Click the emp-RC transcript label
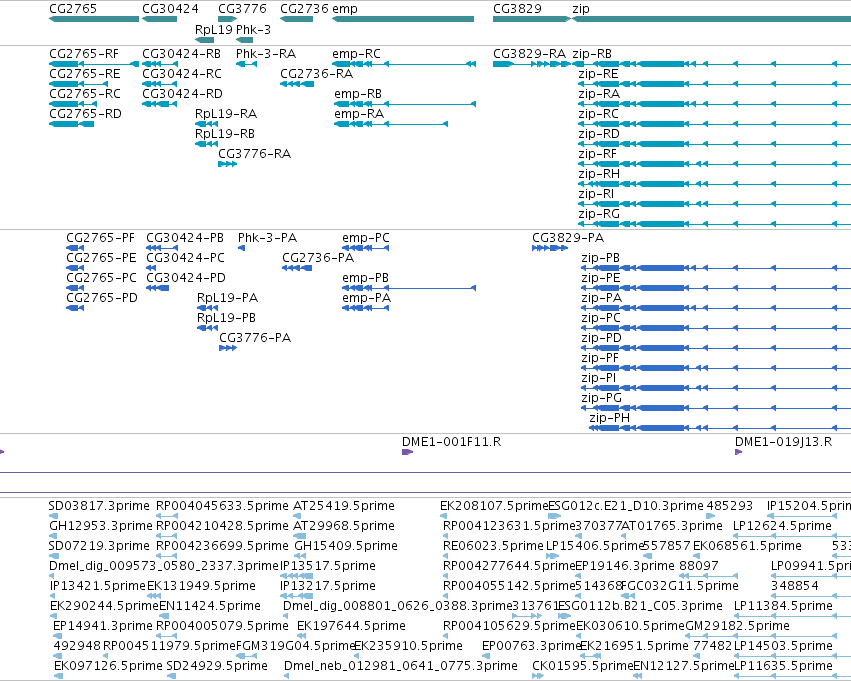Screen dimensions: 851x681 pos(357,54)
